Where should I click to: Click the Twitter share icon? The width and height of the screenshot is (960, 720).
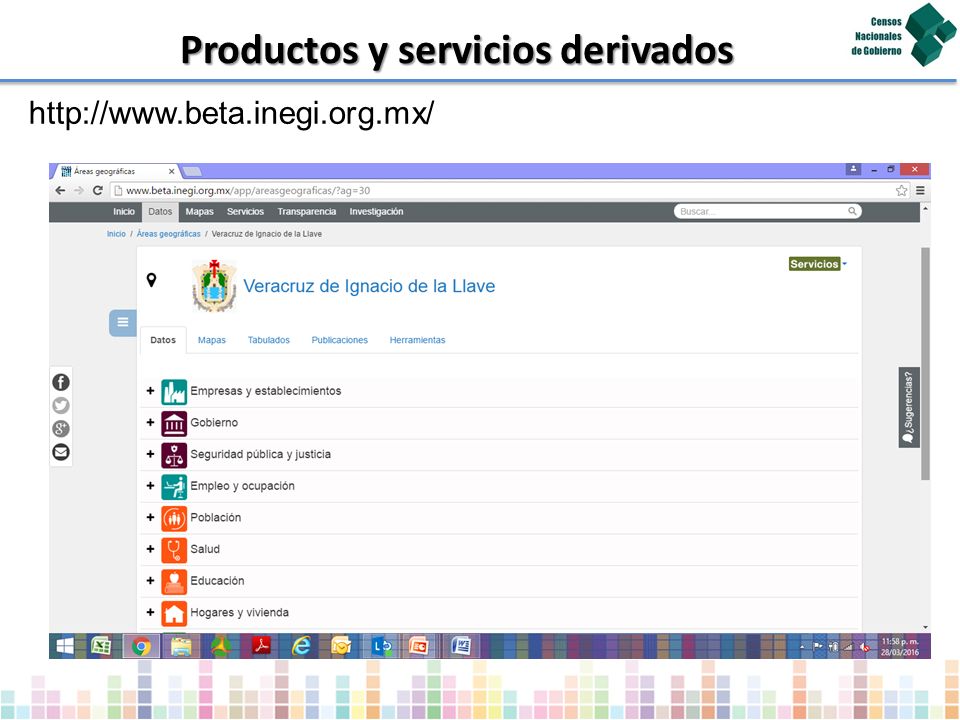pyautogui.click(x=61, y=406)
